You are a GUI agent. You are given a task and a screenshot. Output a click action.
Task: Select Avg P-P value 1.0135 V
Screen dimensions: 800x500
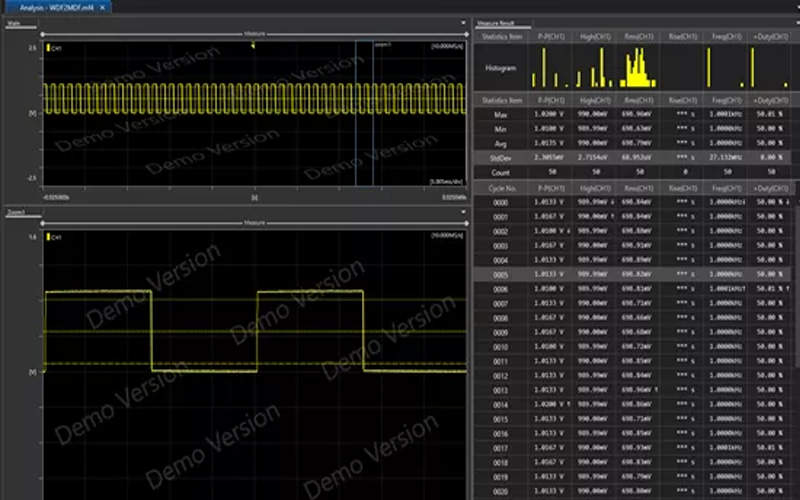549,143
